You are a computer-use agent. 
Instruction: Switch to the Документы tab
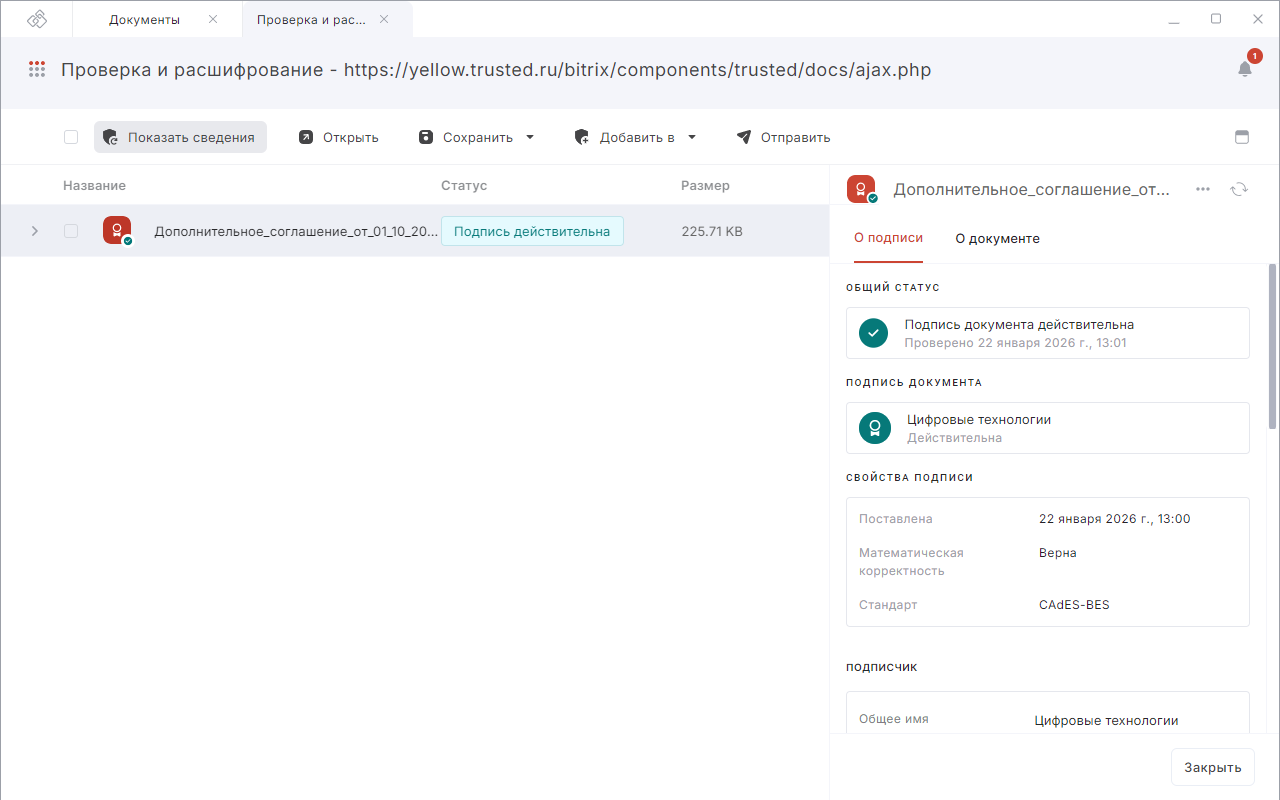click(x=147, y=17)
